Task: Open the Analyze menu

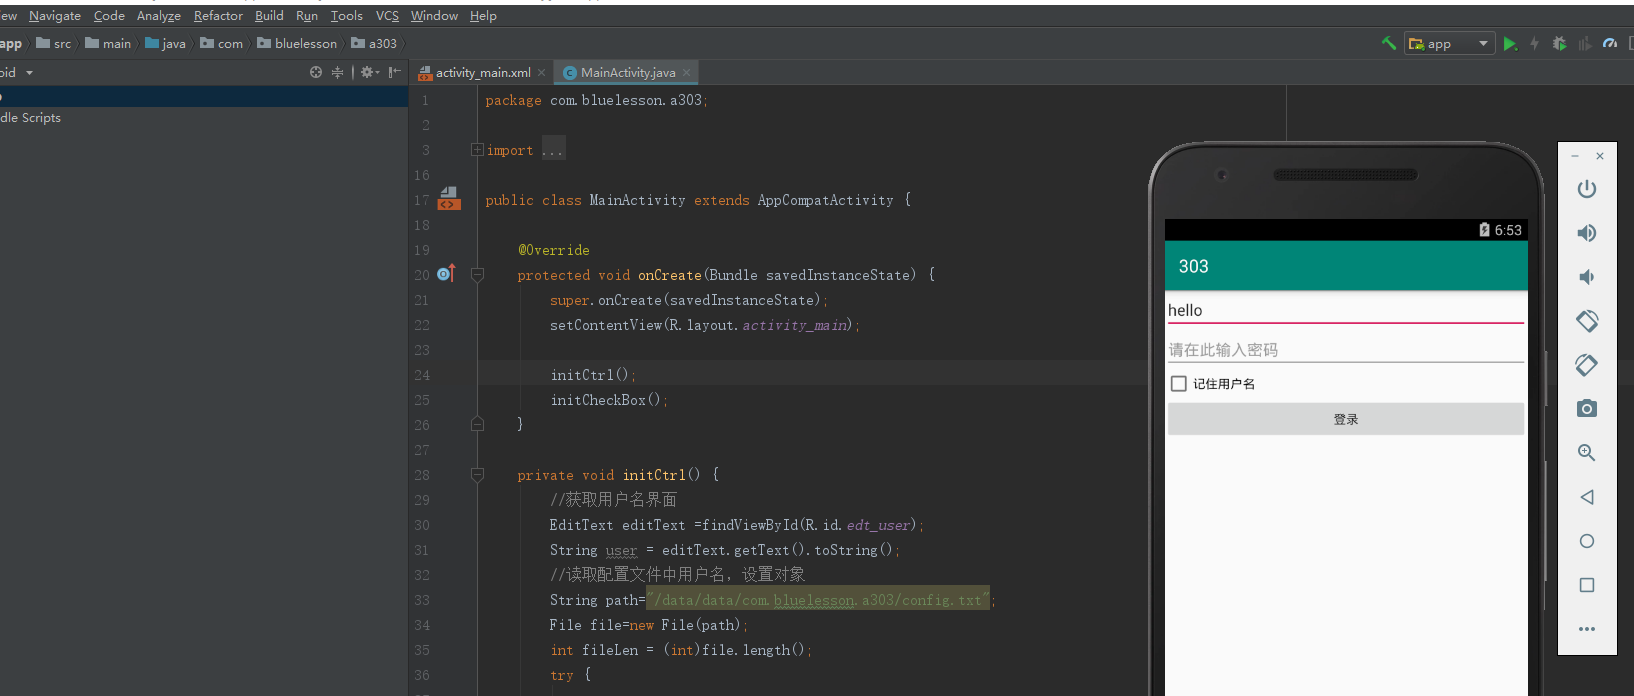Action: click(159, 16)
